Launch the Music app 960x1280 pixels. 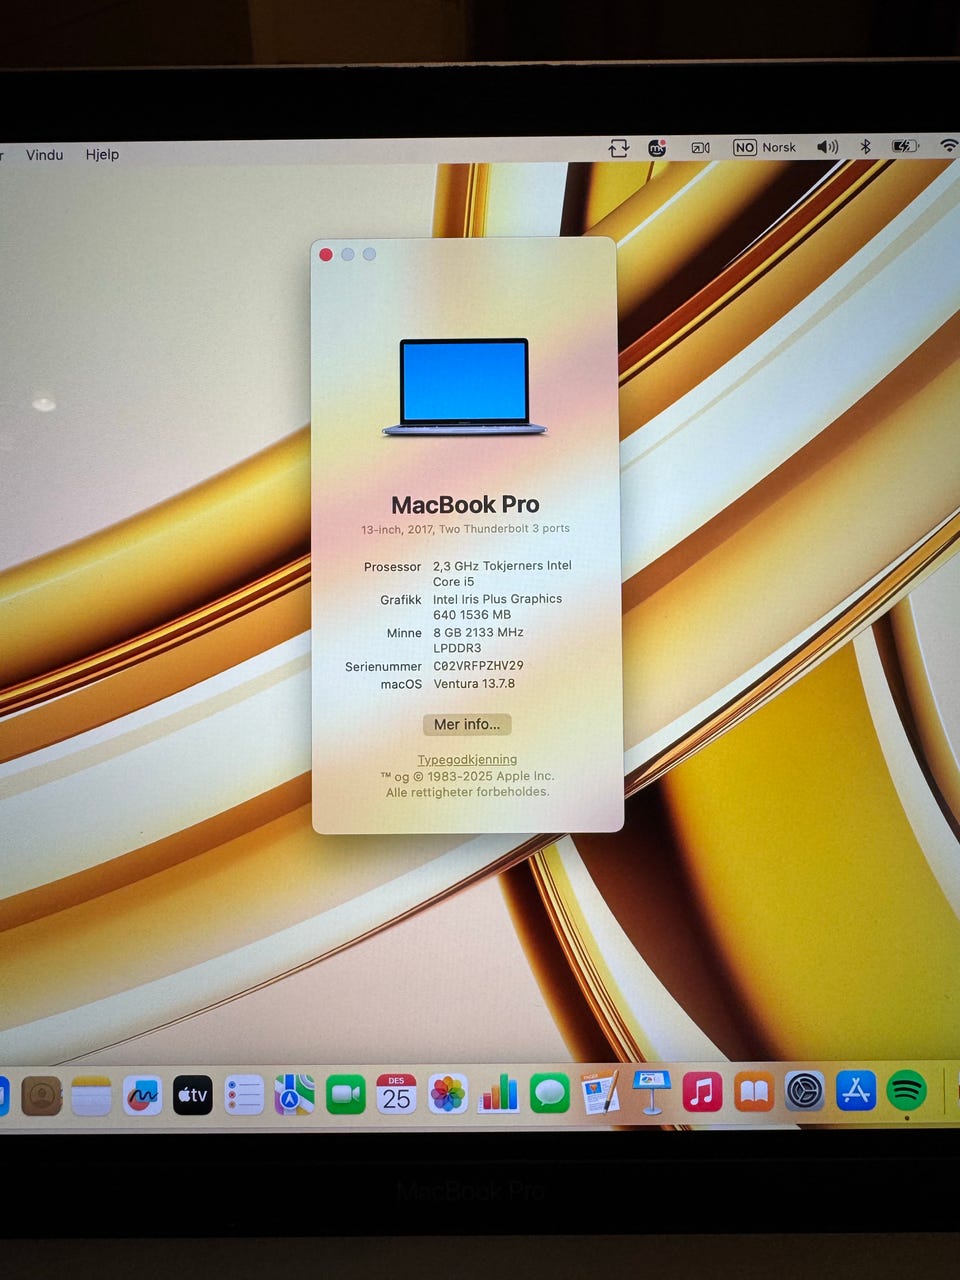pos(703,1091)
